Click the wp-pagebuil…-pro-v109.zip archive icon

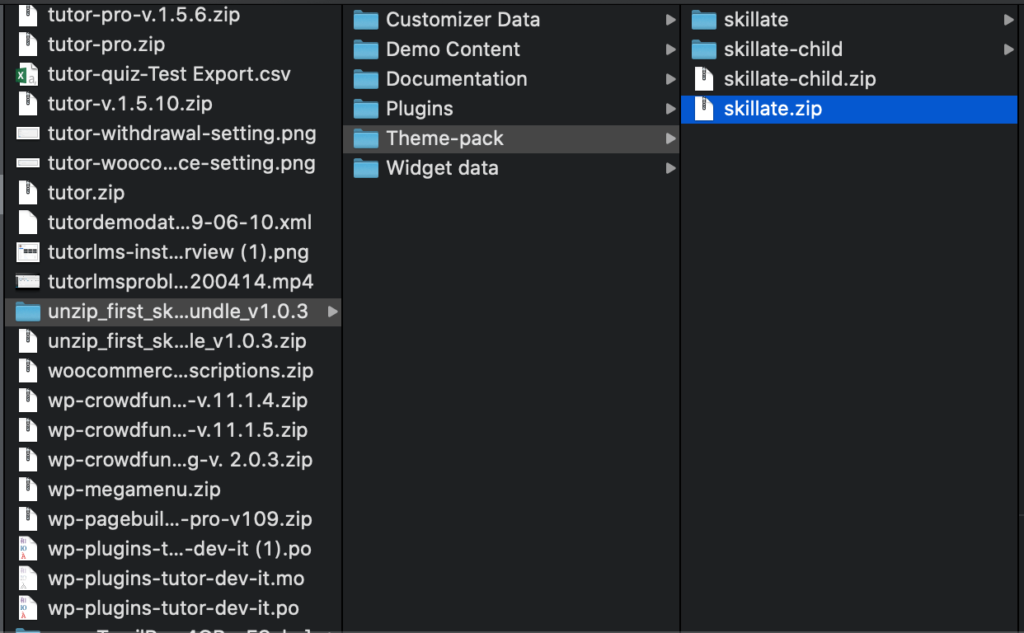coord(27,519)
